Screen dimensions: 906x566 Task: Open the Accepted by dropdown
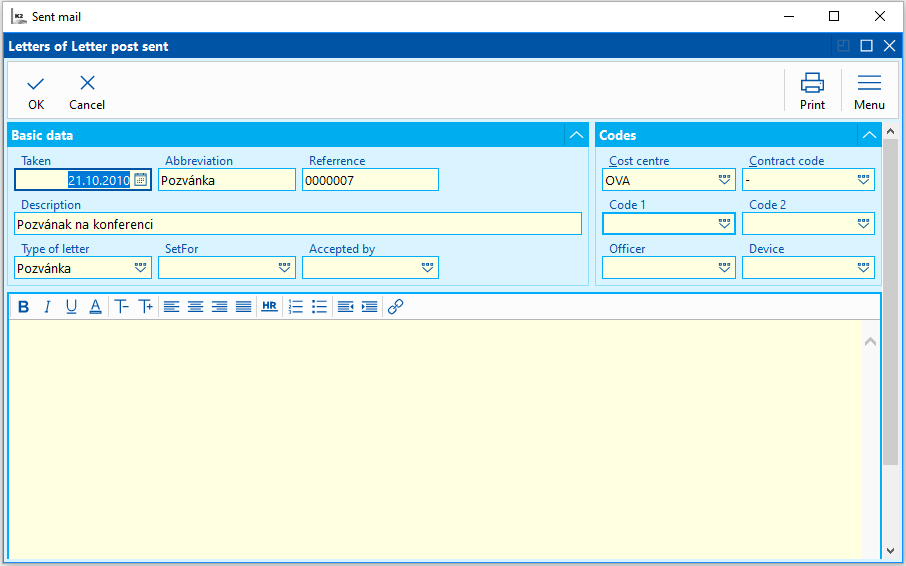pyautogui.click(x=428, y=267)
